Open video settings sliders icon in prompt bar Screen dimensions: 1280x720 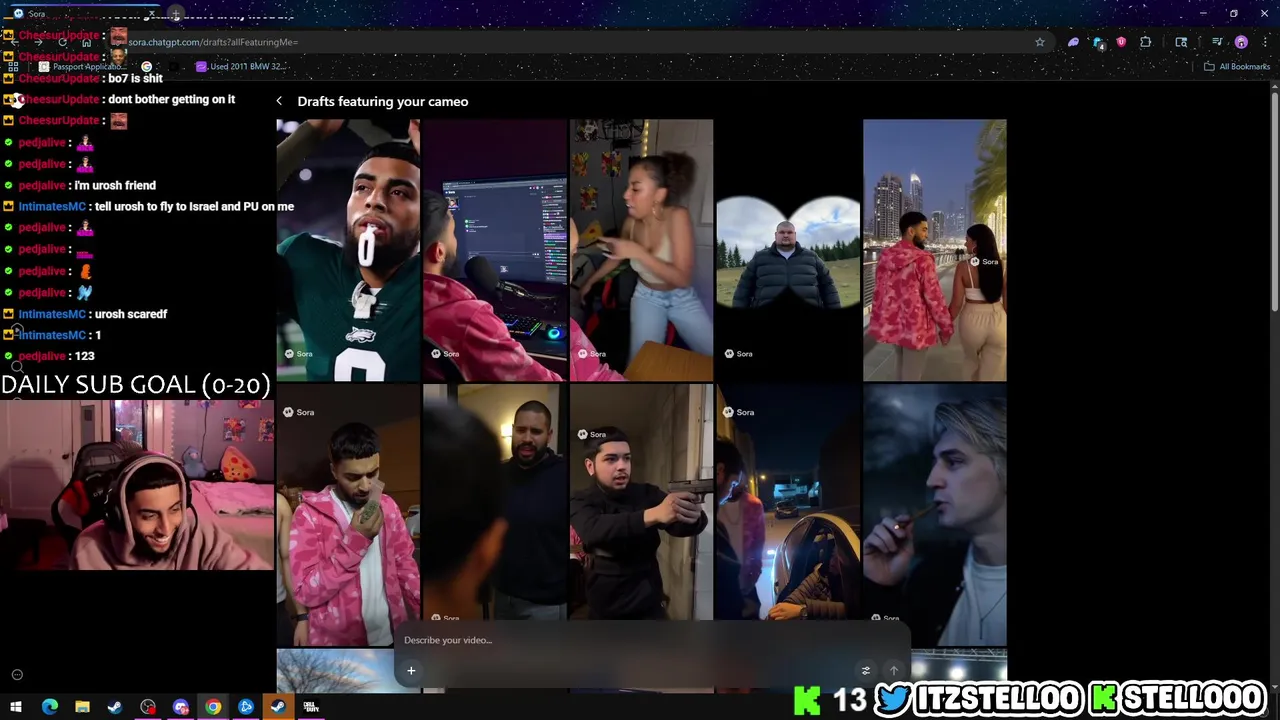[866, 670]
